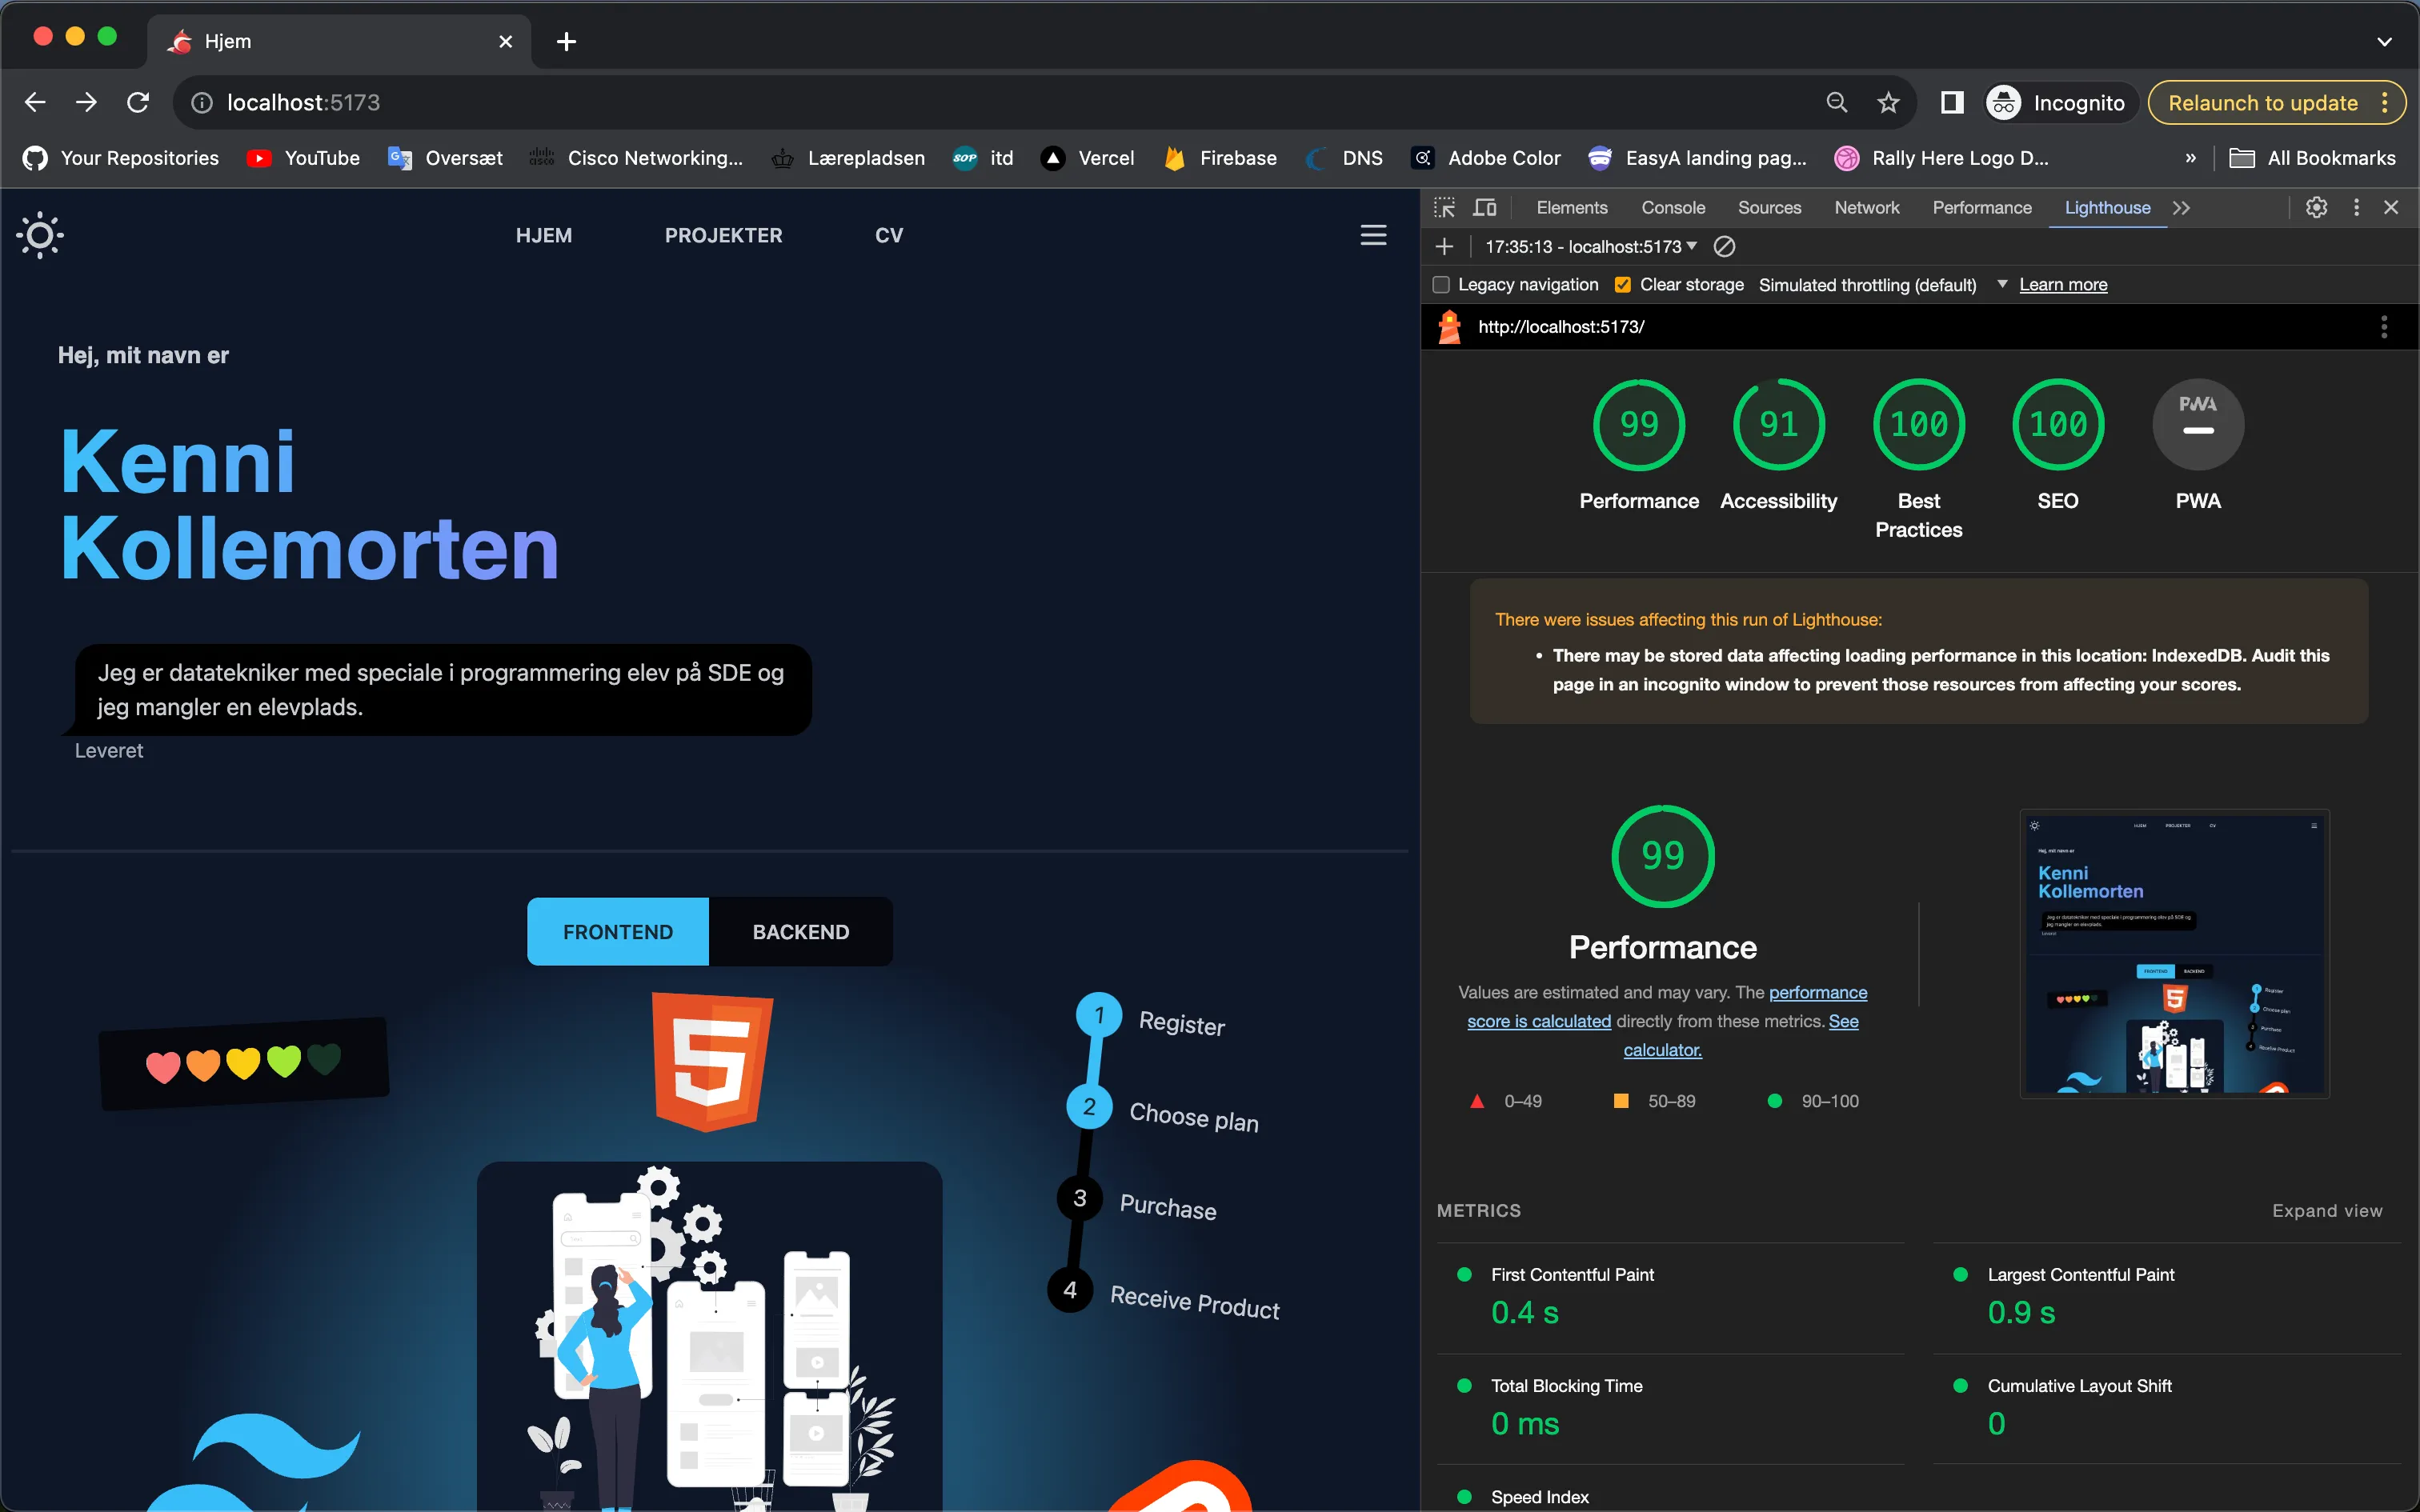
Task: Select the Lighthouse tab
Action: pyautogui.click(x=2107, y=207)
